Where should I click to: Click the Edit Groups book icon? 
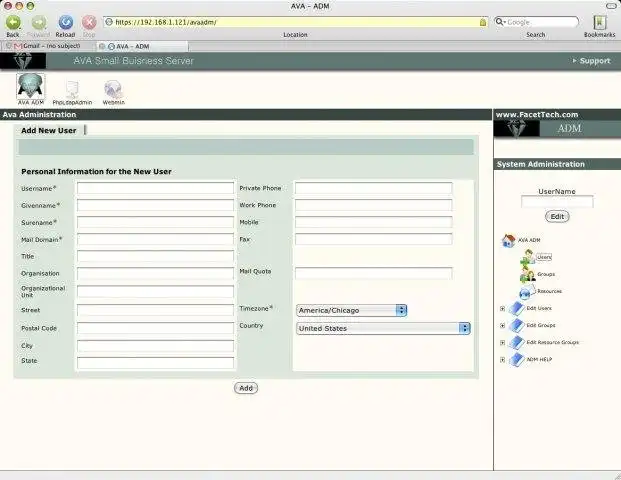516,326
